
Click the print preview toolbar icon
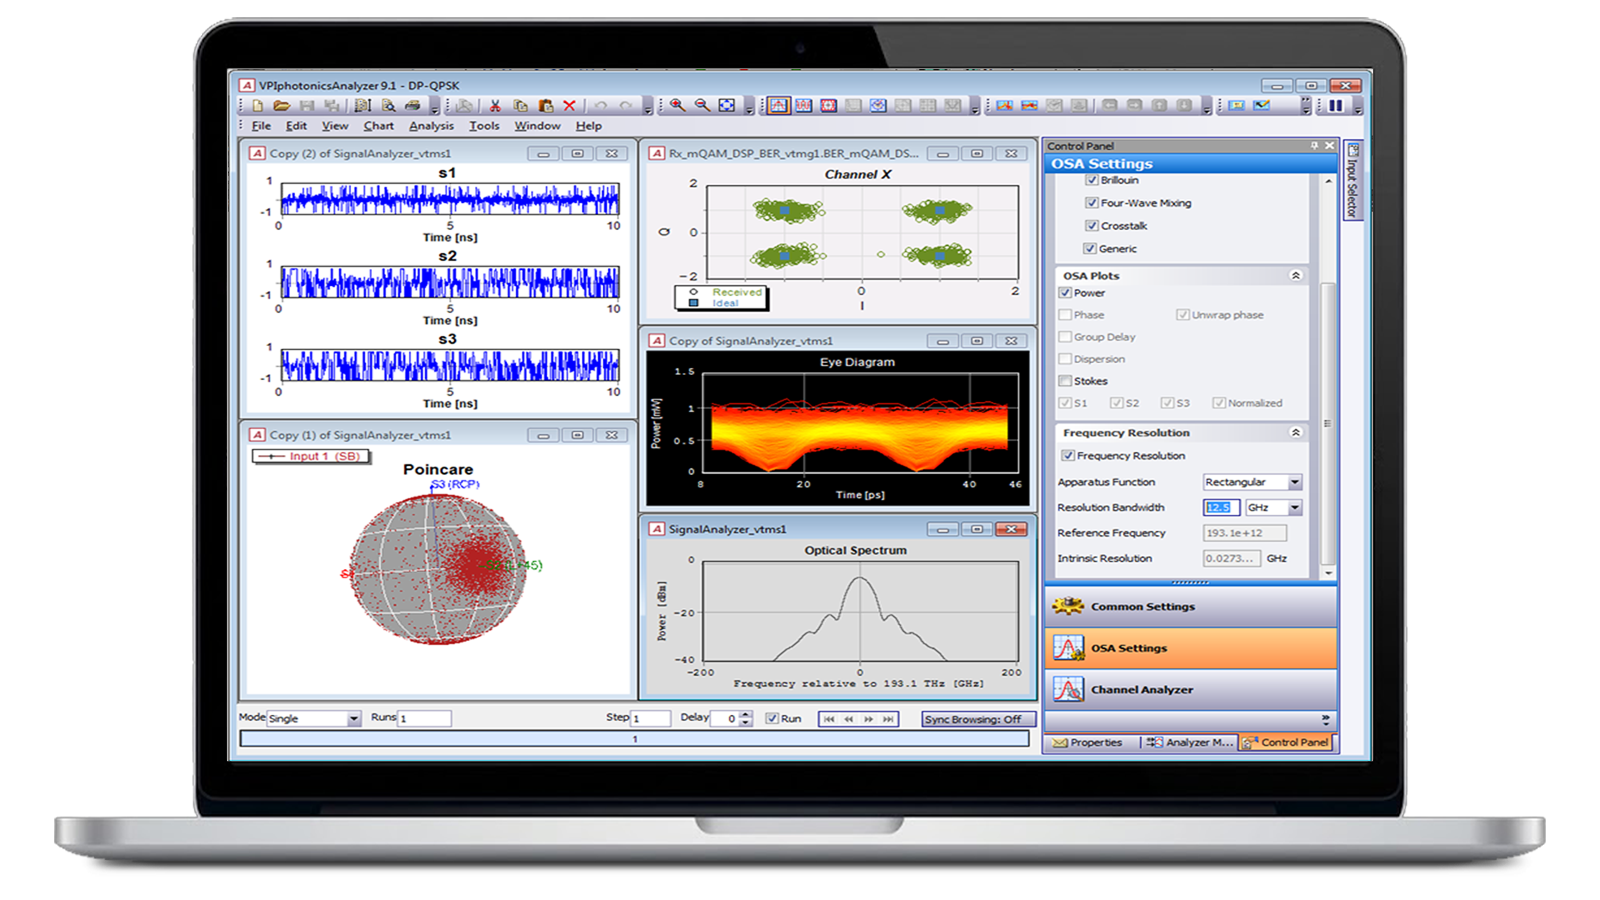[x=388, y=105]
